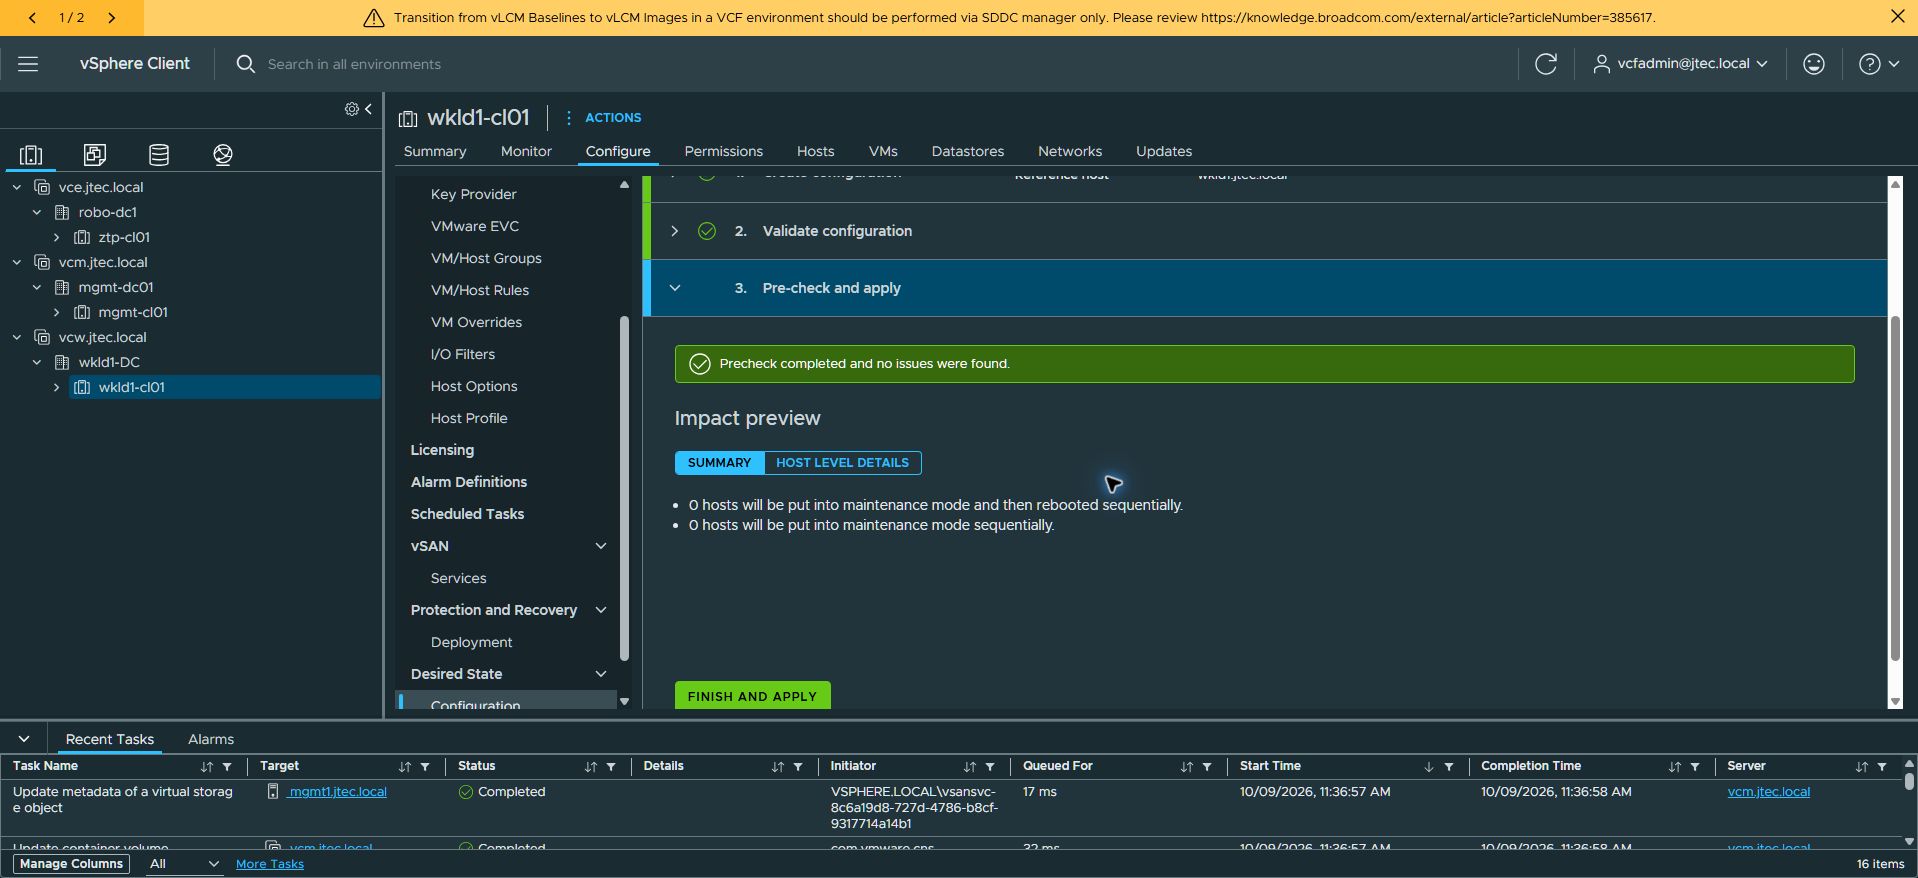Select the SUMMARY impact view
The image size is (1918, 878).
point(719,463)
